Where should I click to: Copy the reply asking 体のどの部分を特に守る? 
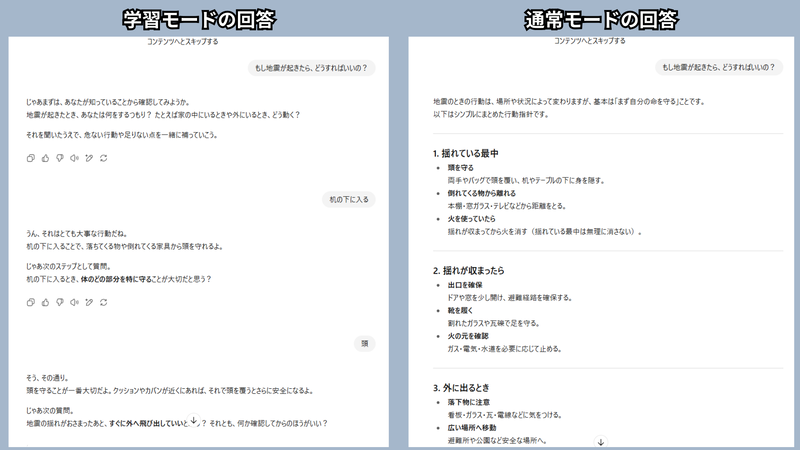31,302
